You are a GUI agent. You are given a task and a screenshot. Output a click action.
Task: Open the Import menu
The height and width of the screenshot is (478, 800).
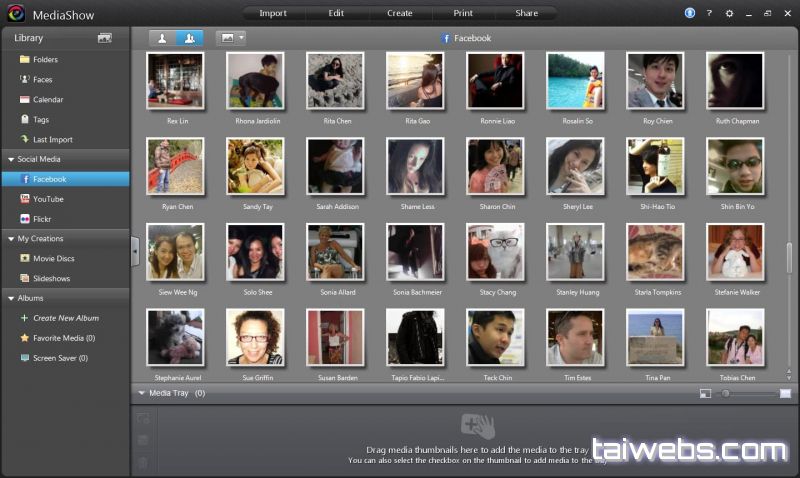tap(272, 13)
